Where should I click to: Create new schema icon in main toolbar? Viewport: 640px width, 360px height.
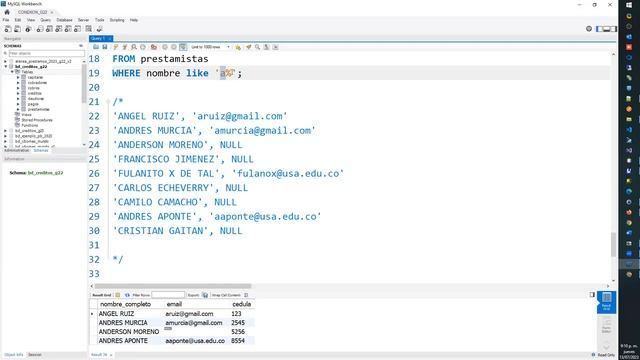(40, 29)
